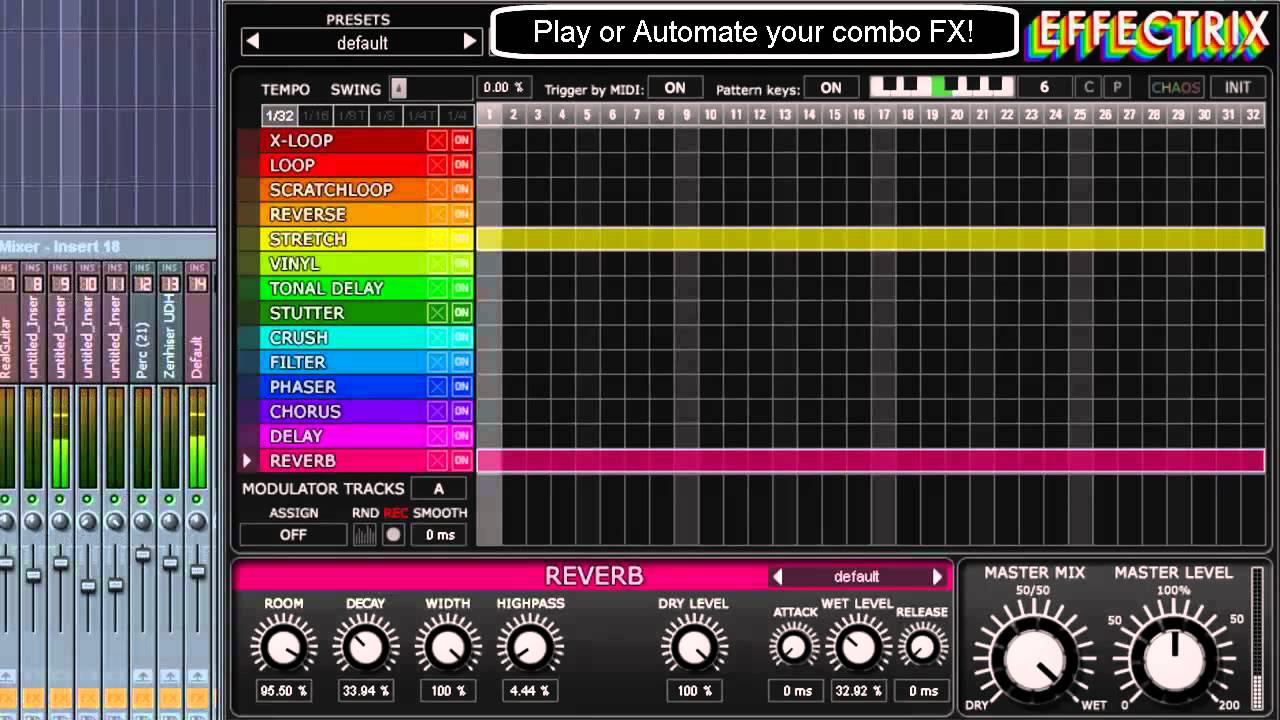Select the 1/8T tempo division

click(x=351, y=116)
